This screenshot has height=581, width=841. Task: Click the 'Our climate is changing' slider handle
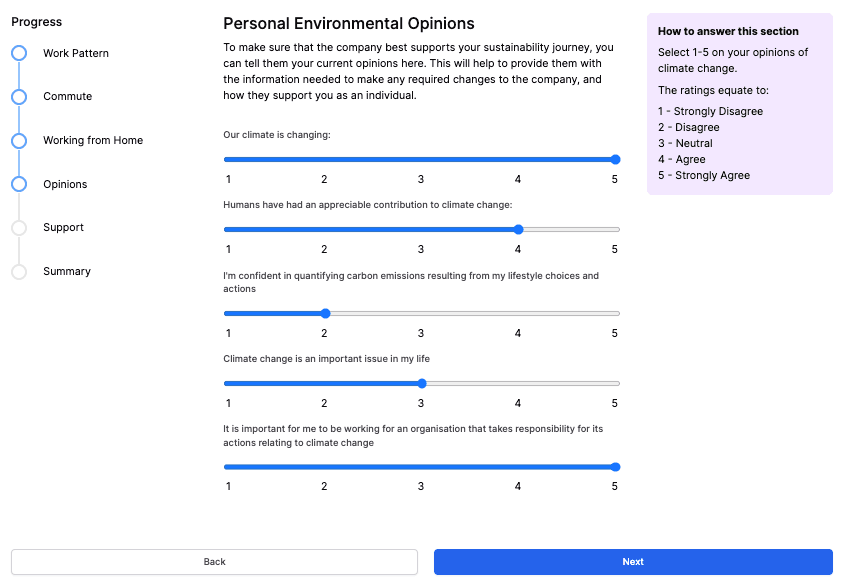click(x=615, y=159)
